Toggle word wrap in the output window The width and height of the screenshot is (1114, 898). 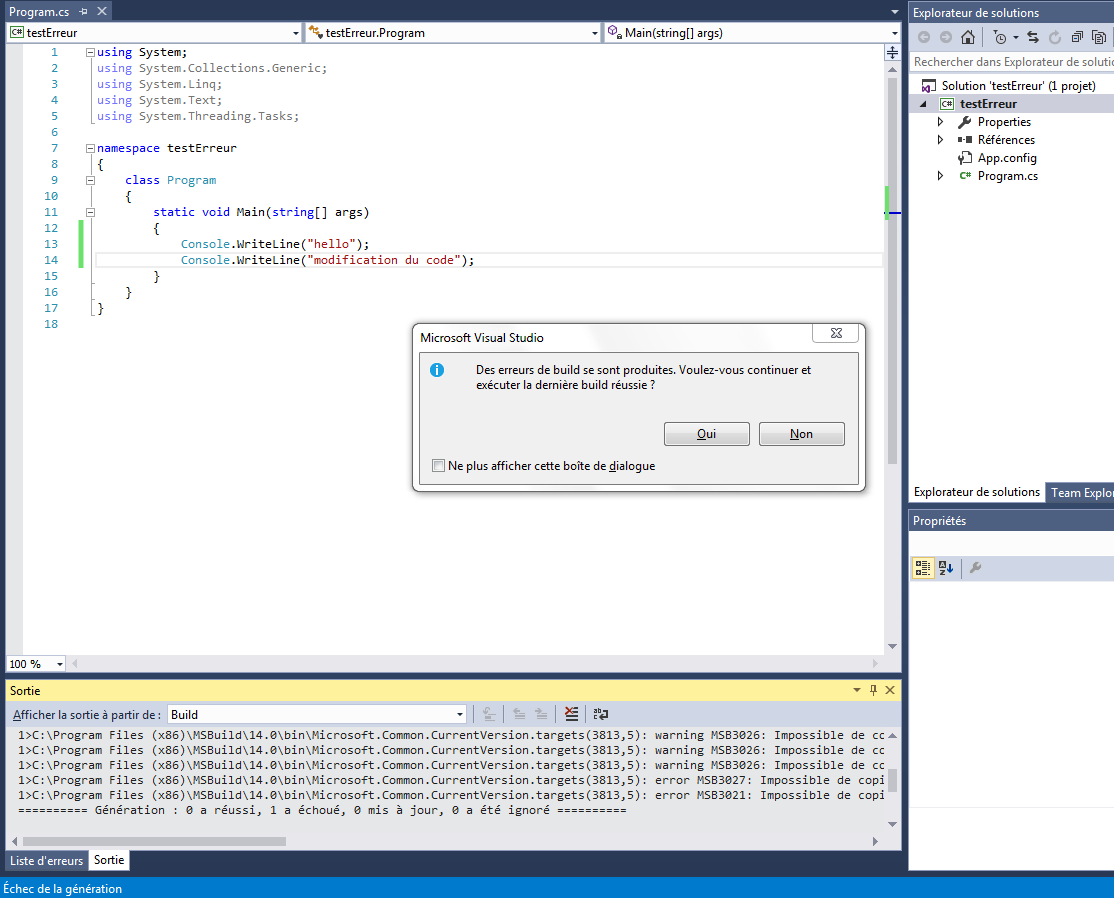599,714
